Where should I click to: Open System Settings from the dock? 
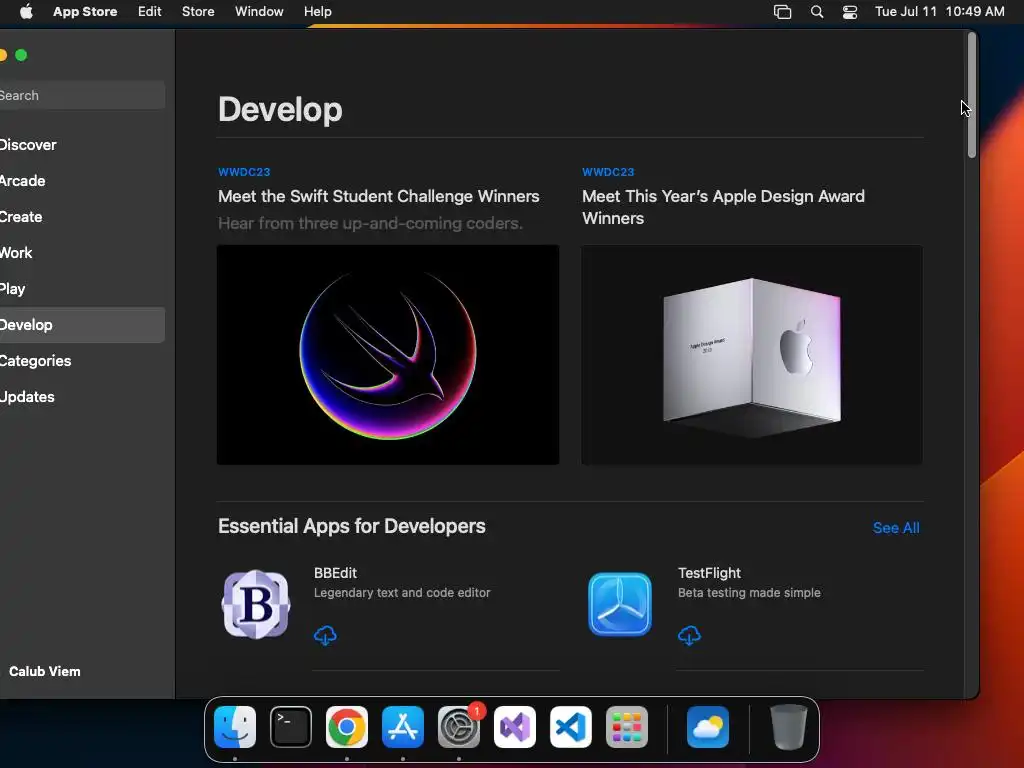click(x=459, y=727)
